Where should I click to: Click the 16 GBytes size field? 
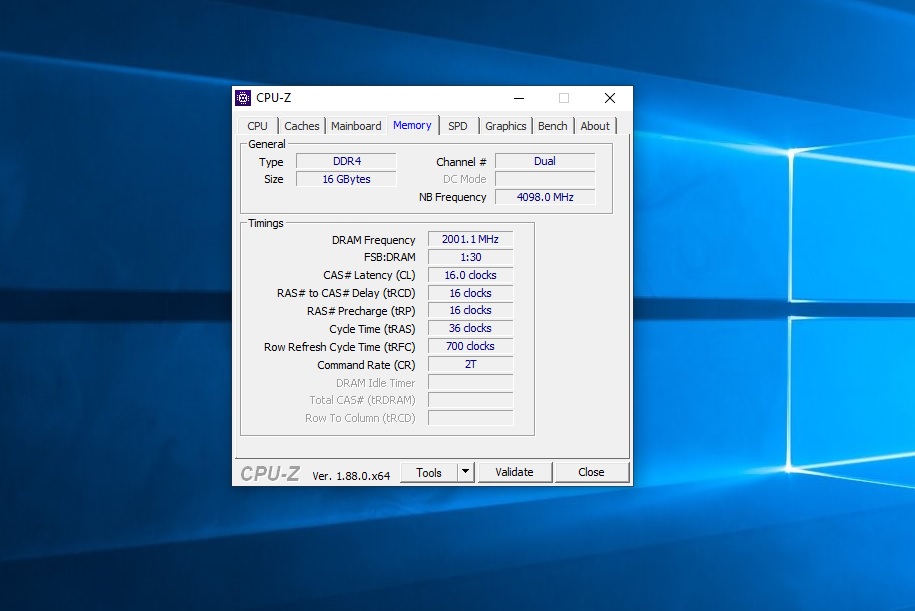coord(347,179)
